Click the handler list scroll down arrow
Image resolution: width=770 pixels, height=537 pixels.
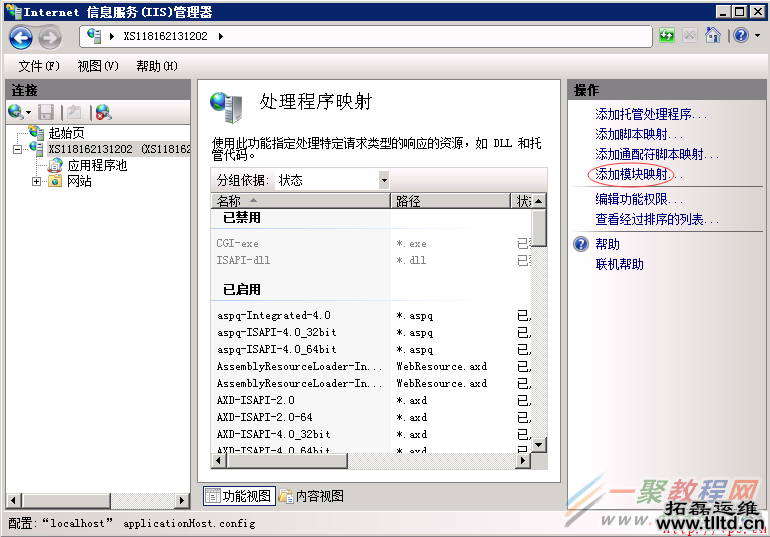[539, 445]
